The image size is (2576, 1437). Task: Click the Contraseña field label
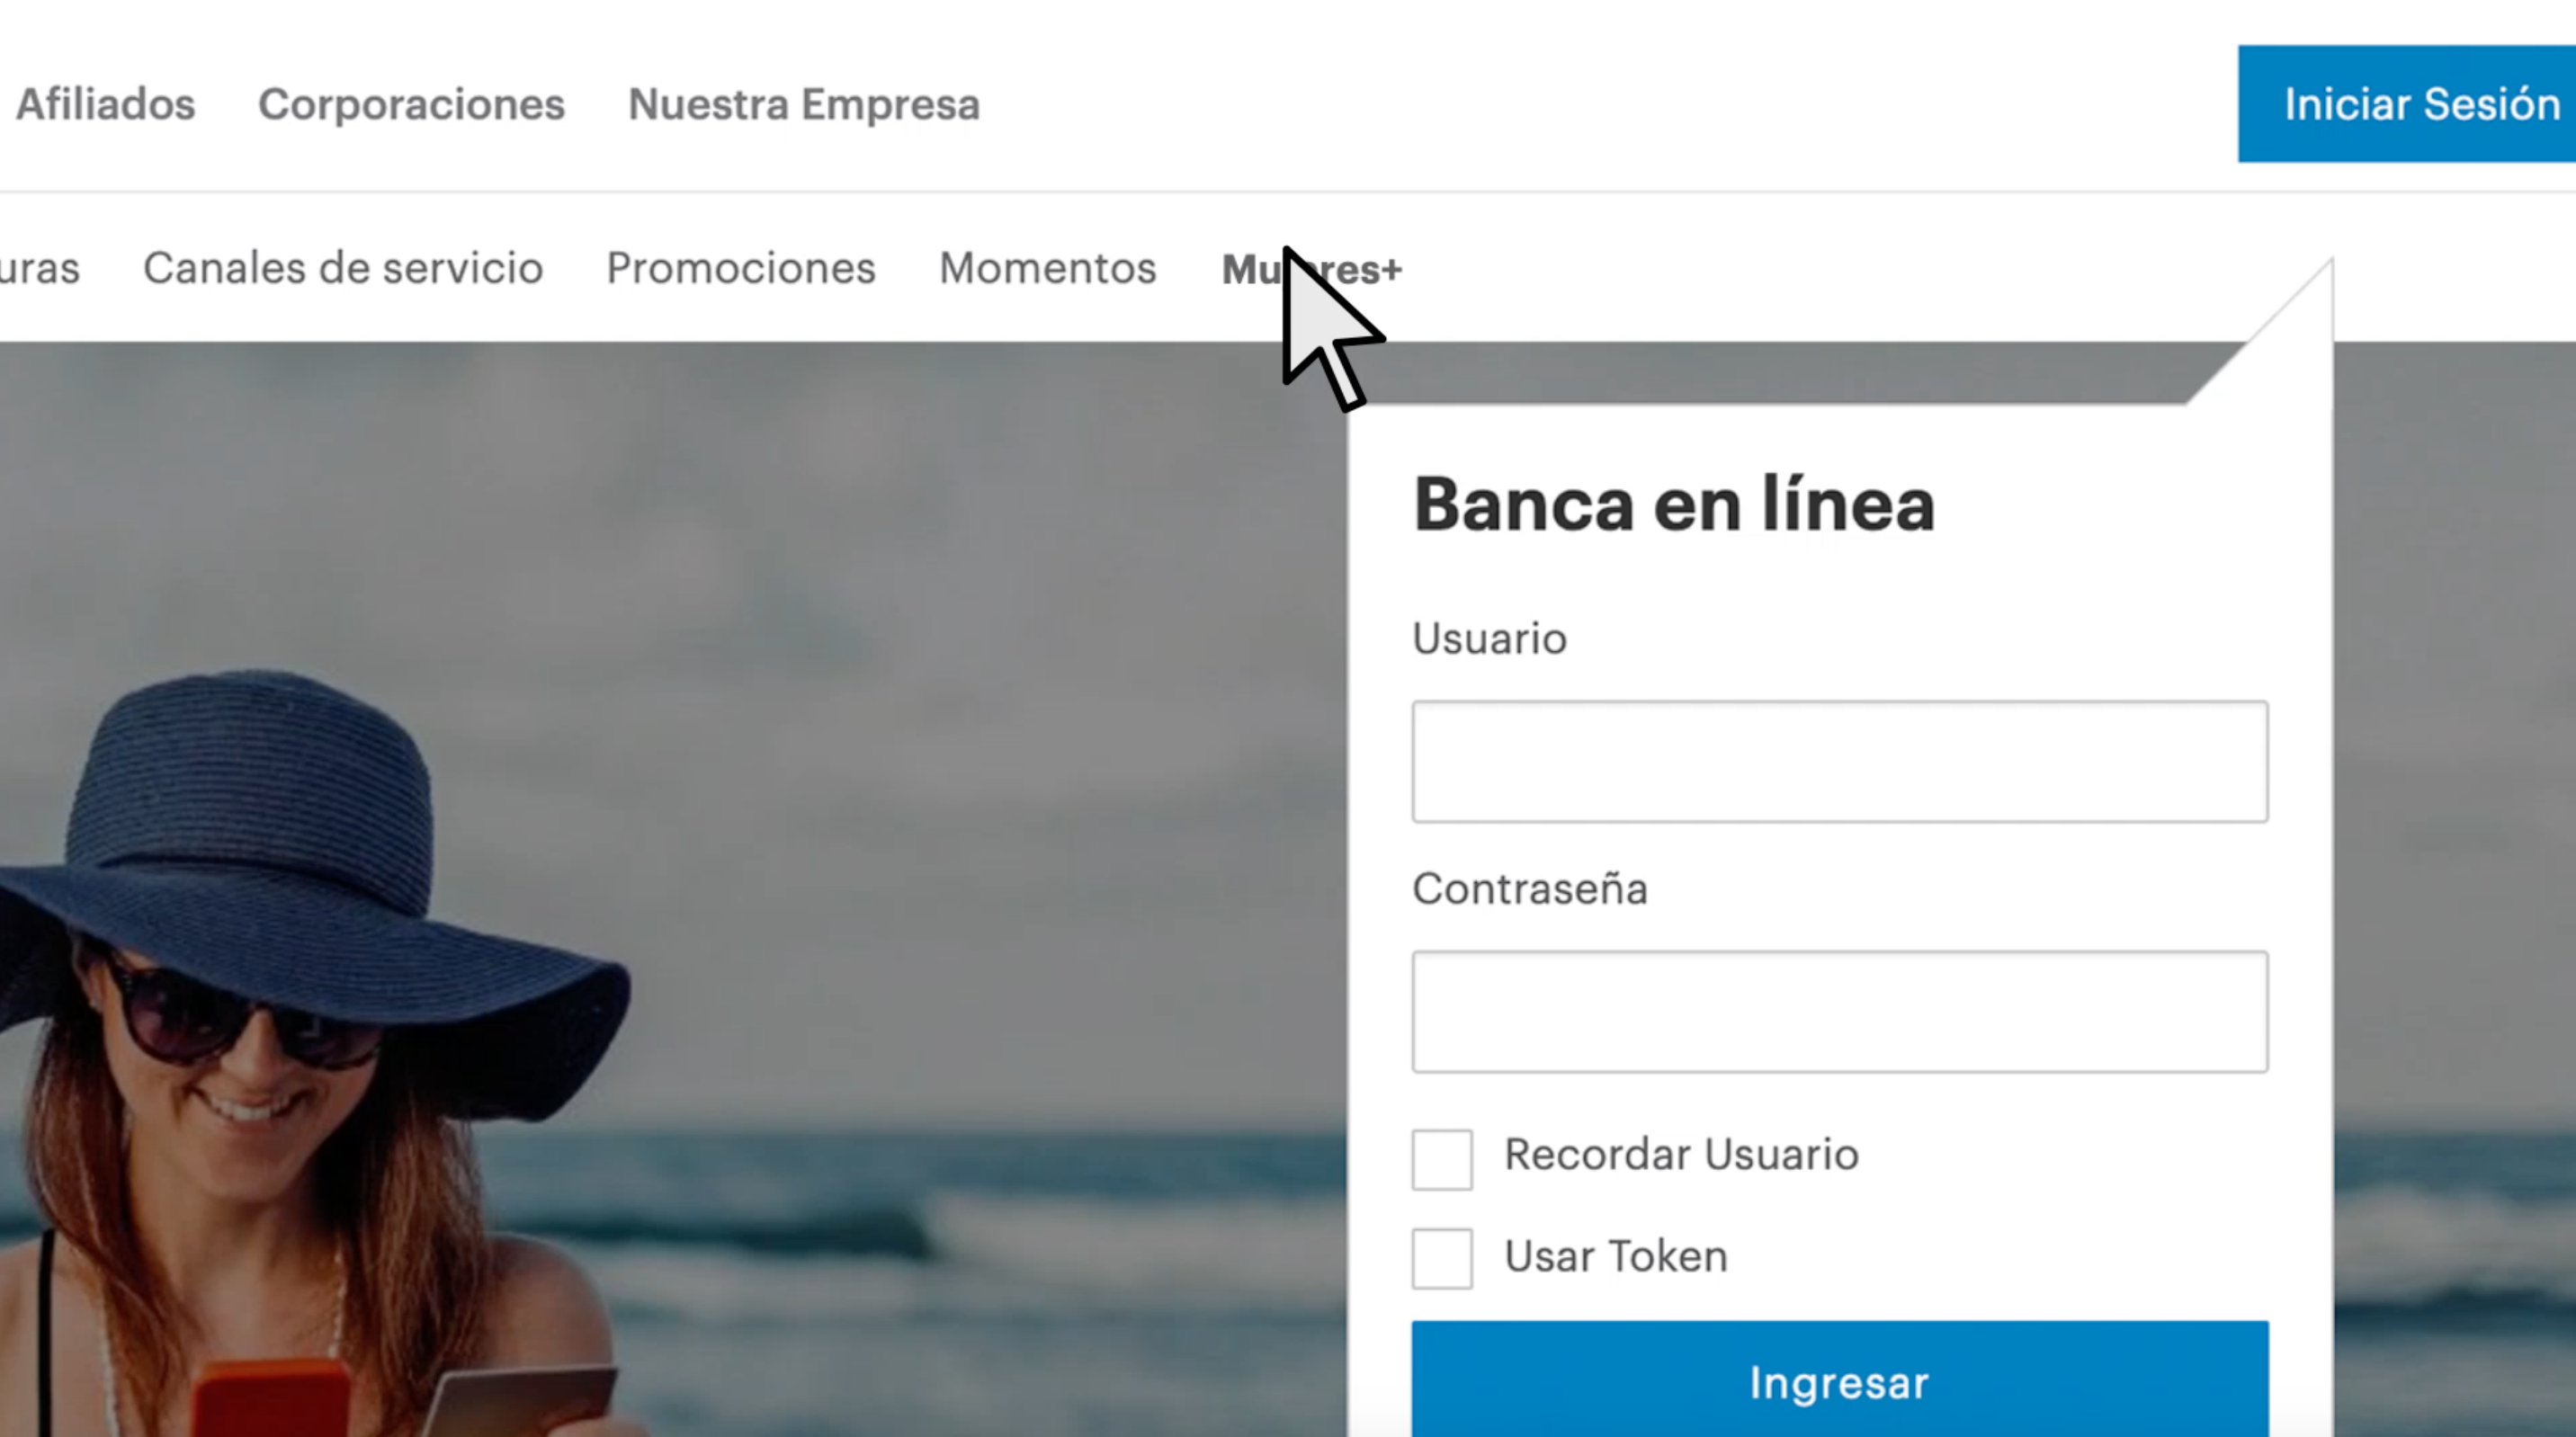point(1530,889)
